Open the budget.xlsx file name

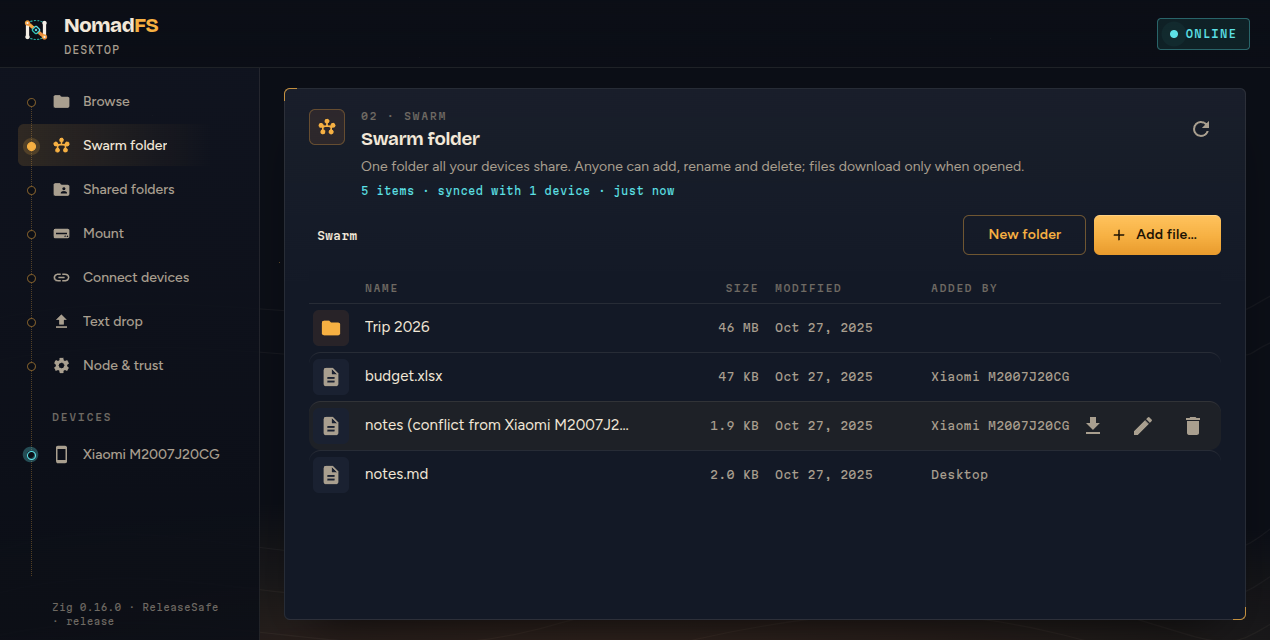click(404, 377)
